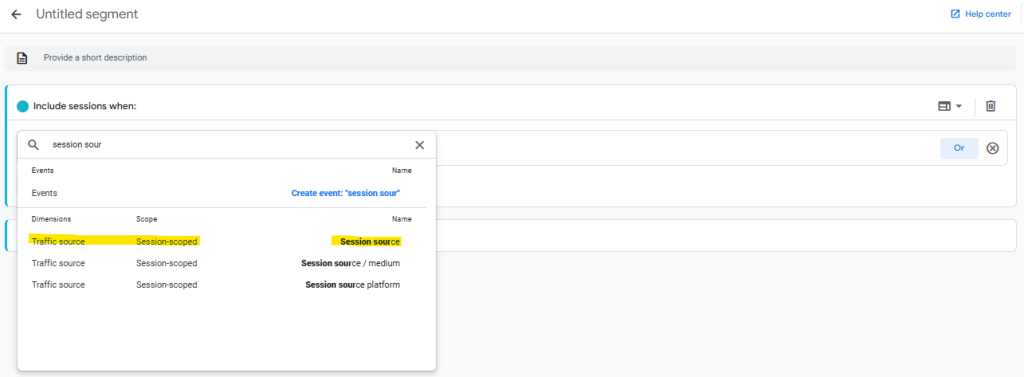This screenshot has height=377, width=1024.
Task: Rename the Untitled segment title
Action: point(87,14)
